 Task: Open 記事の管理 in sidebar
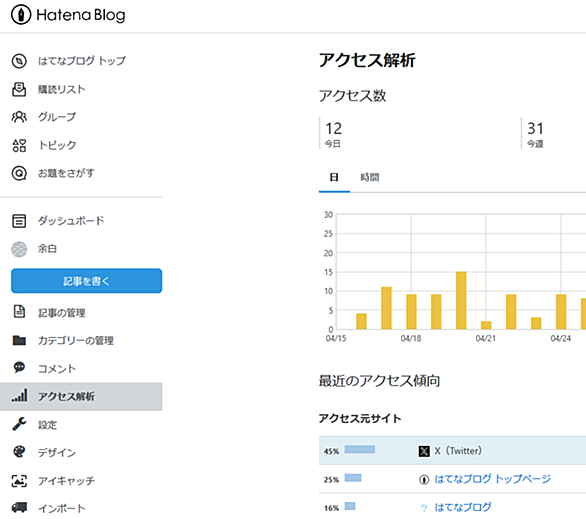point(62,313)
